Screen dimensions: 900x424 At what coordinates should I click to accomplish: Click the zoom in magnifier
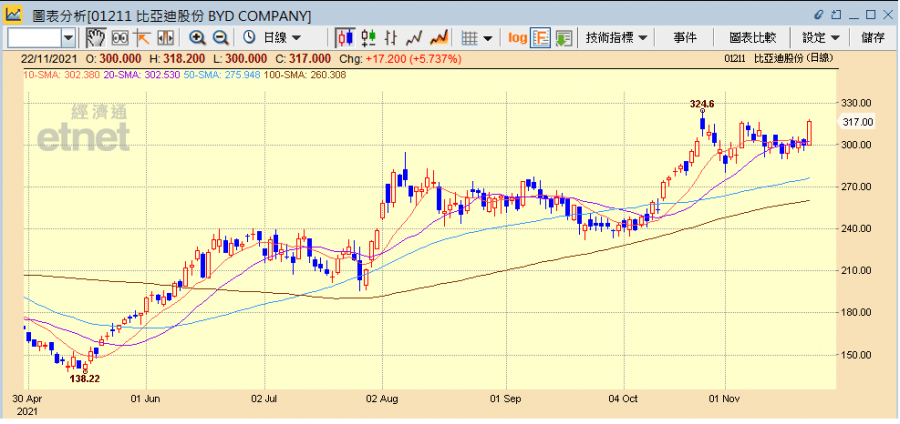click(197, 37)
